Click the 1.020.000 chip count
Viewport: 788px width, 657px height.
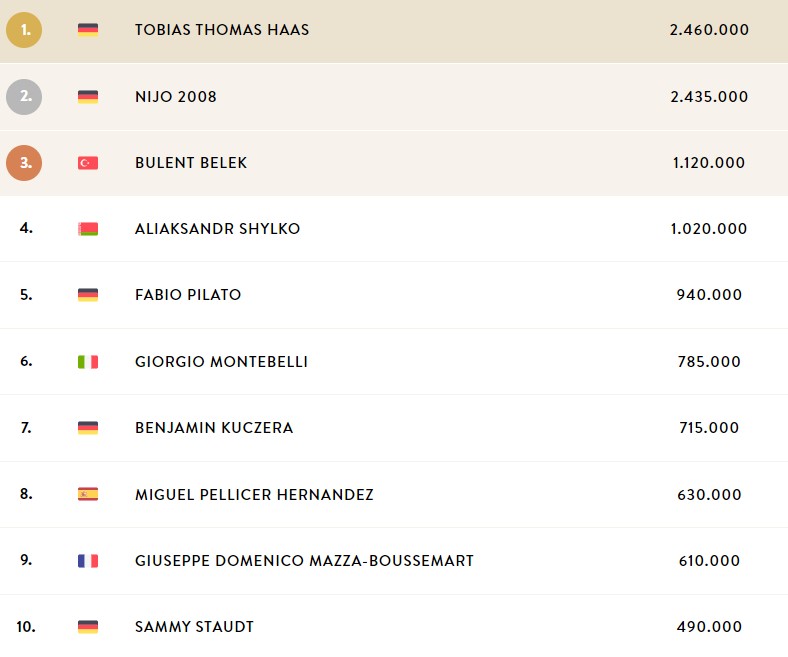coord(709,229)
